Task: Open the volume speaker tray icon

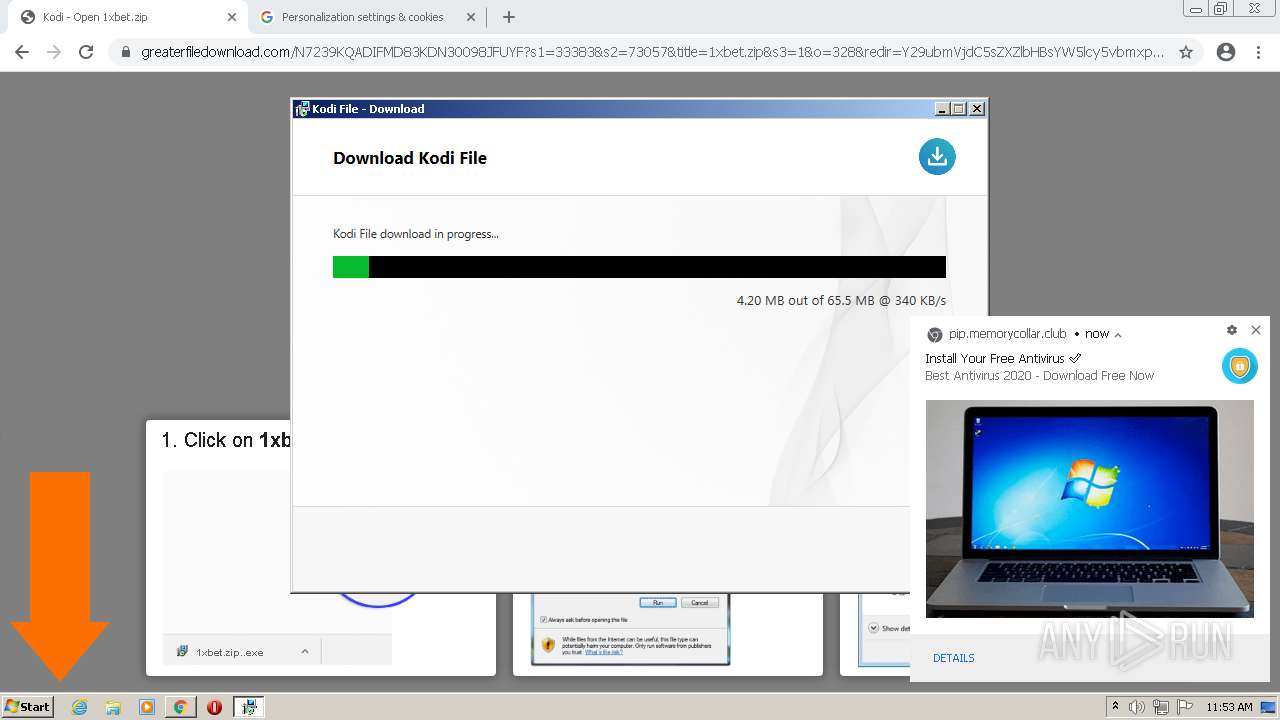Action: (x=1137, y=707)
